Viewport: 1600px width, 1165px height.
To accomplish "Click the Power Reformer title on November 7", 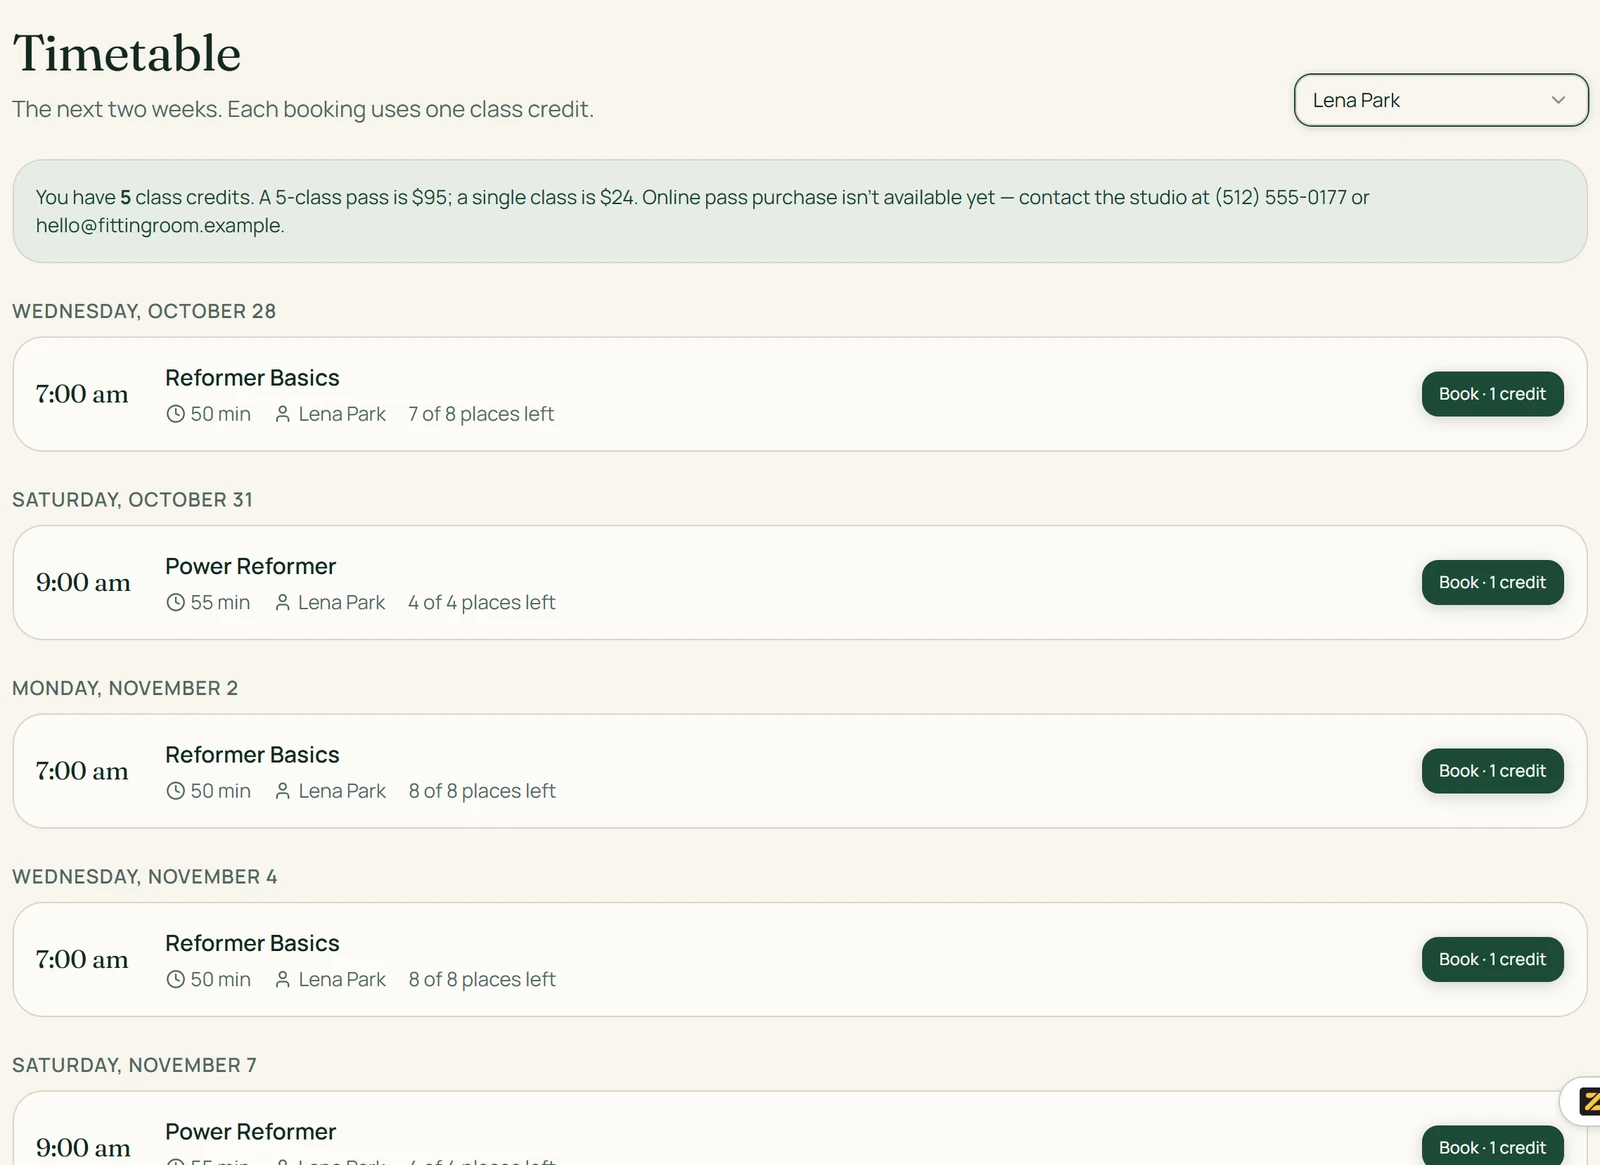I will coord(250,1131).
